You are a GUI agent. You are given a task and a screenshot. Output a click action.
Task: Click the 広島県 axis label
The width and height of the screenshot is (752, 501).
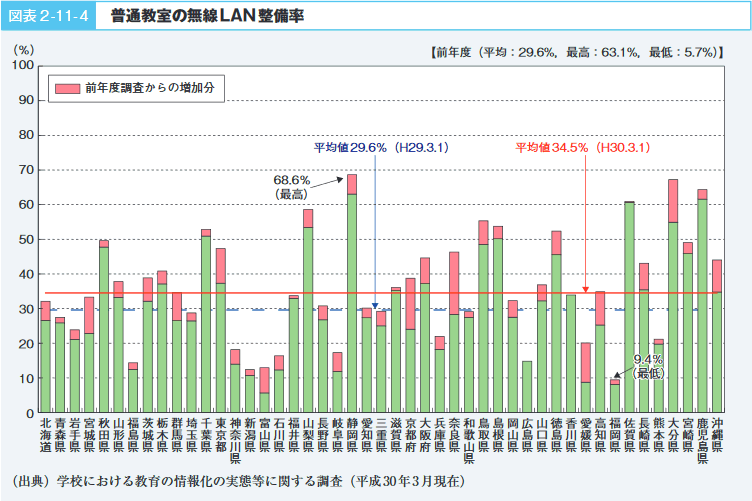[528, 435]
